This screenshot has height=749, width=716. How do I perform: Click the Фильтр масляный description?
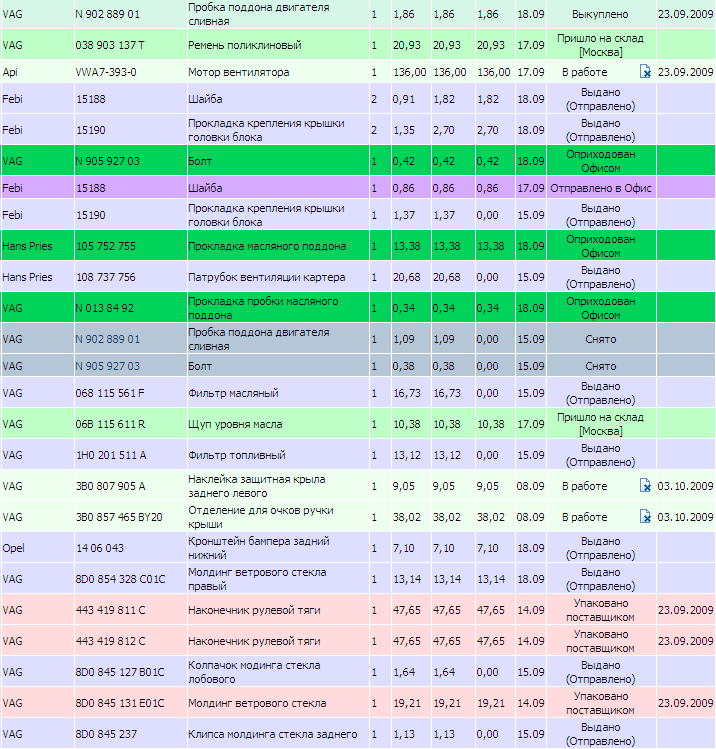(233, 393)
